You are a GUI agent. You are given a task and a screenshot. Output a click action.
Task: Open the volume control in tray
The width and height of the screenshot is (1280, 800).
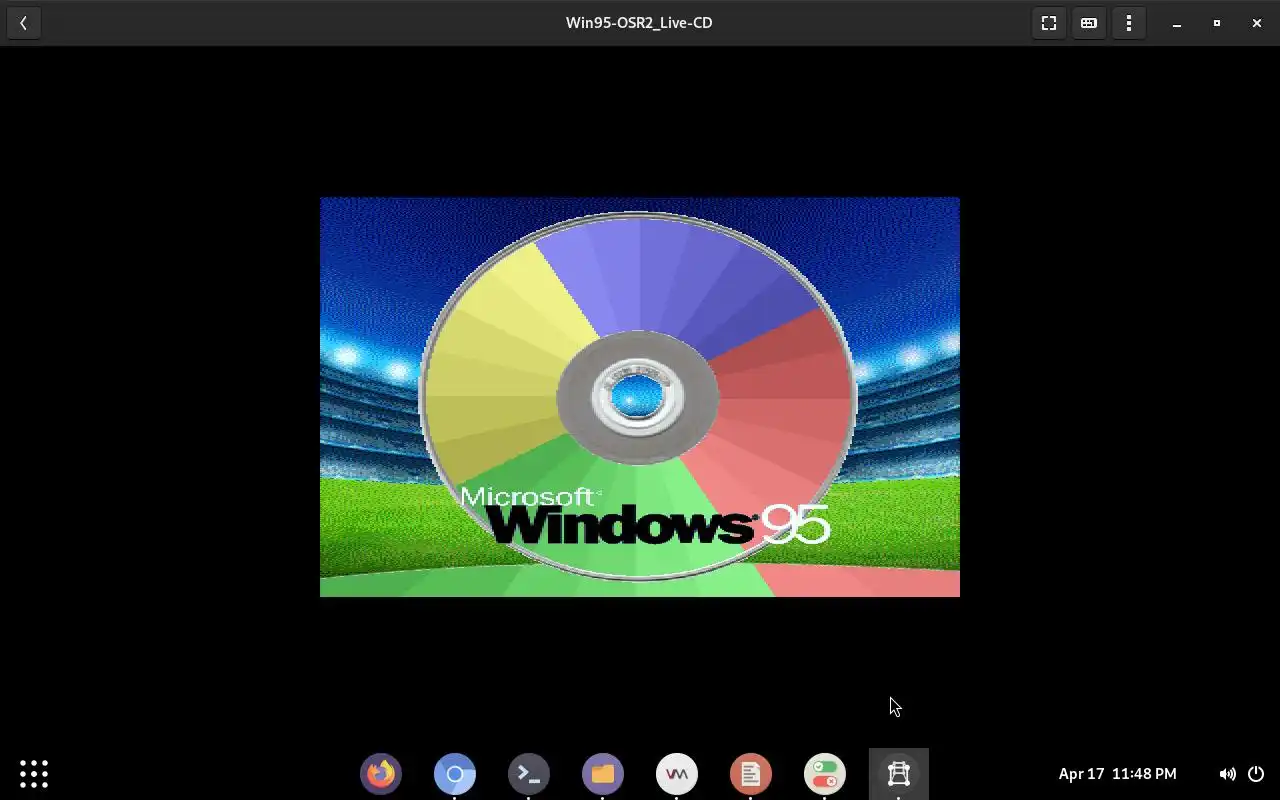point(1227,774)
